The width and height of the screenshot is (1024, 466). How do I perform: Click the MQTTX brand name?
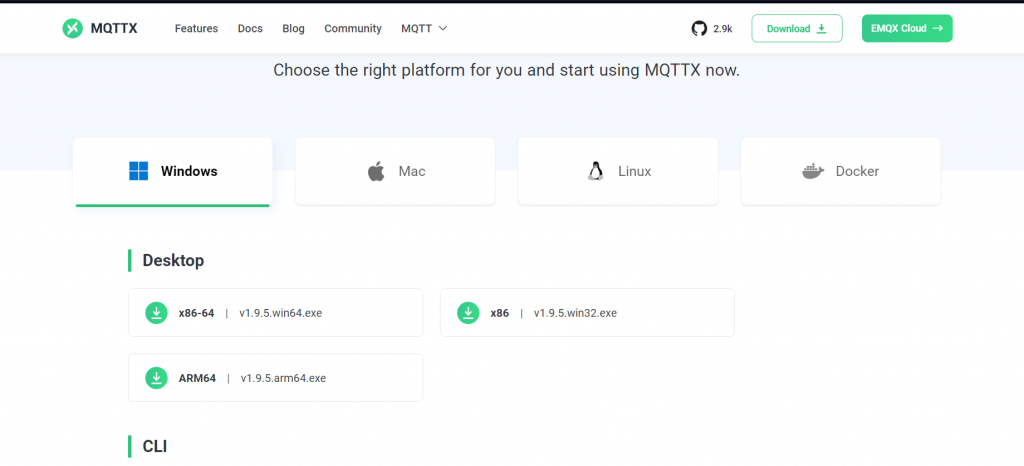point(114,29)
